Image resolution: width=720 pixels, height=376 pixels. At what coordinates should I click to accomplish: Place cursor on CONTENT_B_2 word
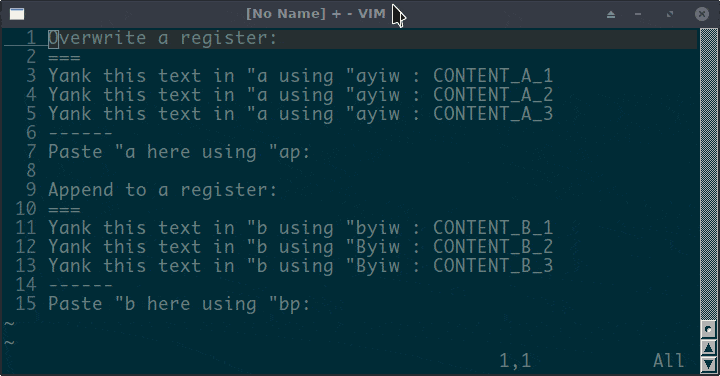(x=493, y=247)
